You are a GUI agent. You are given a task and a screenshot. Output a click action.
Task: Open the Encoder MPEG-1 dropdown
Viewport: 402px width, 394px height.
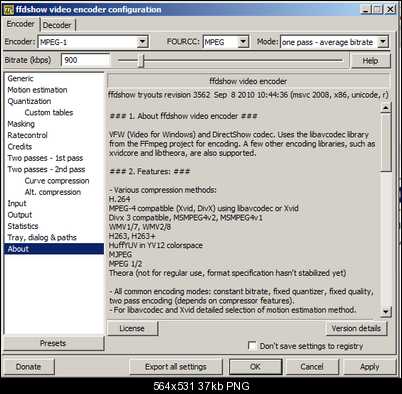pos(142,42)
